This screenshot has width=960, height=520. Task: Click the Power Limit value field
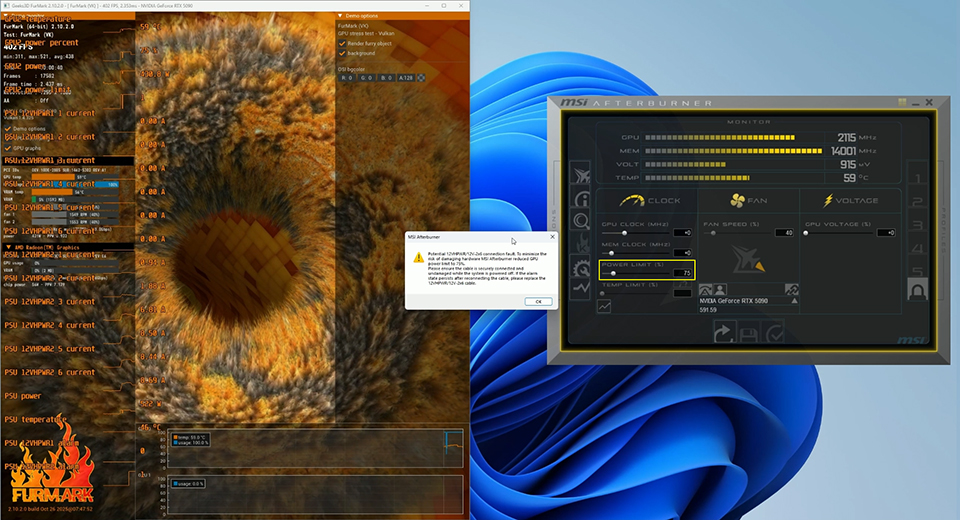pos(682,272)
